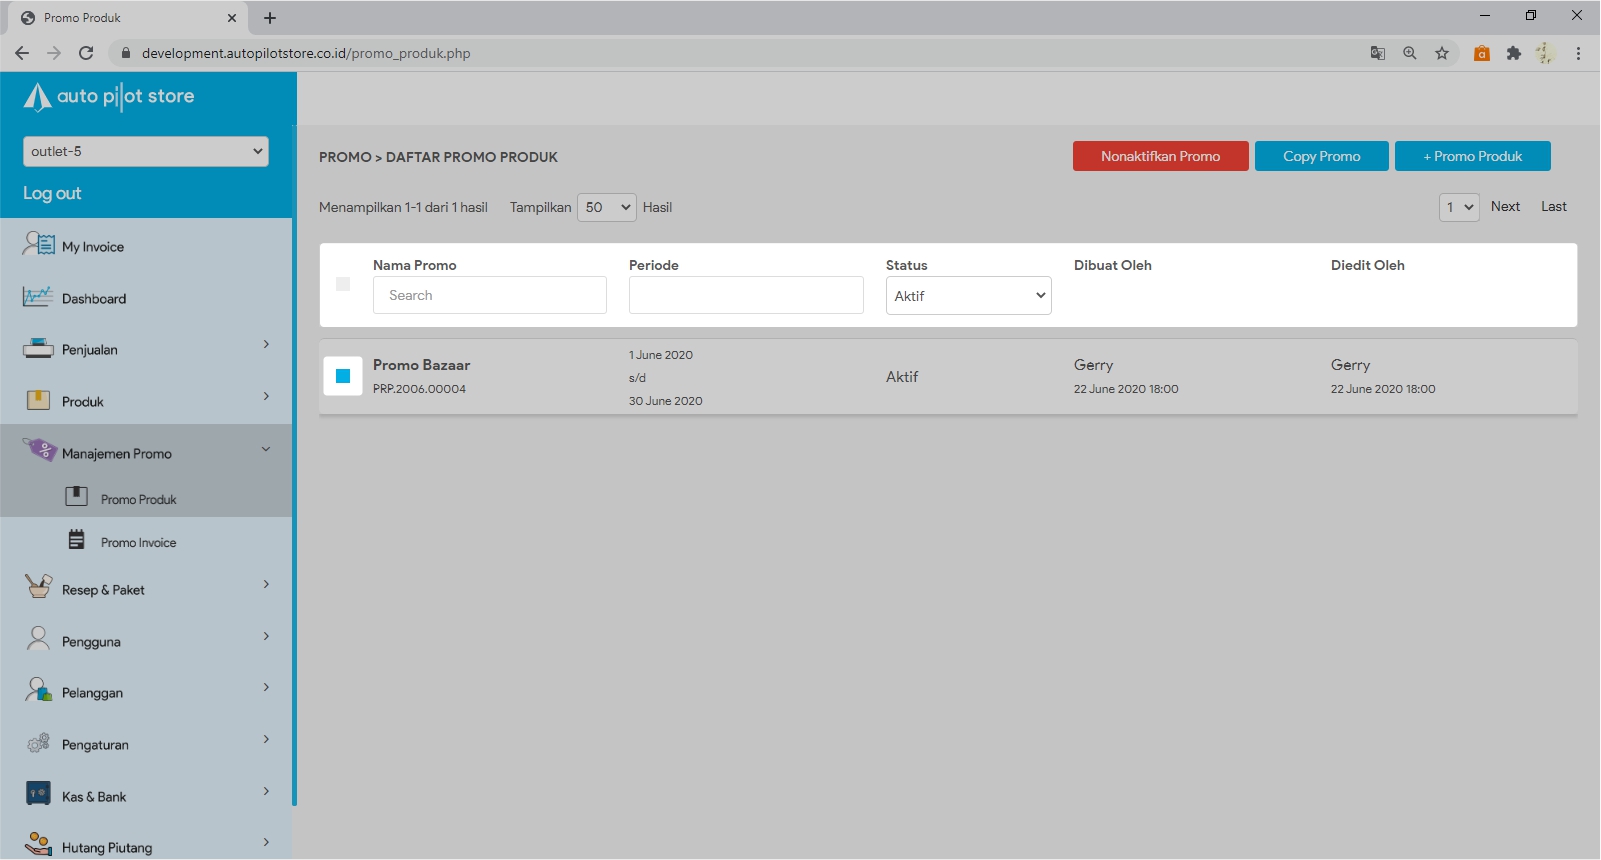Viewport: 1601px width, 860px height.
Task: Uncheck the Promo Bazaar row checkbox
Action: [x=343, y=376]
